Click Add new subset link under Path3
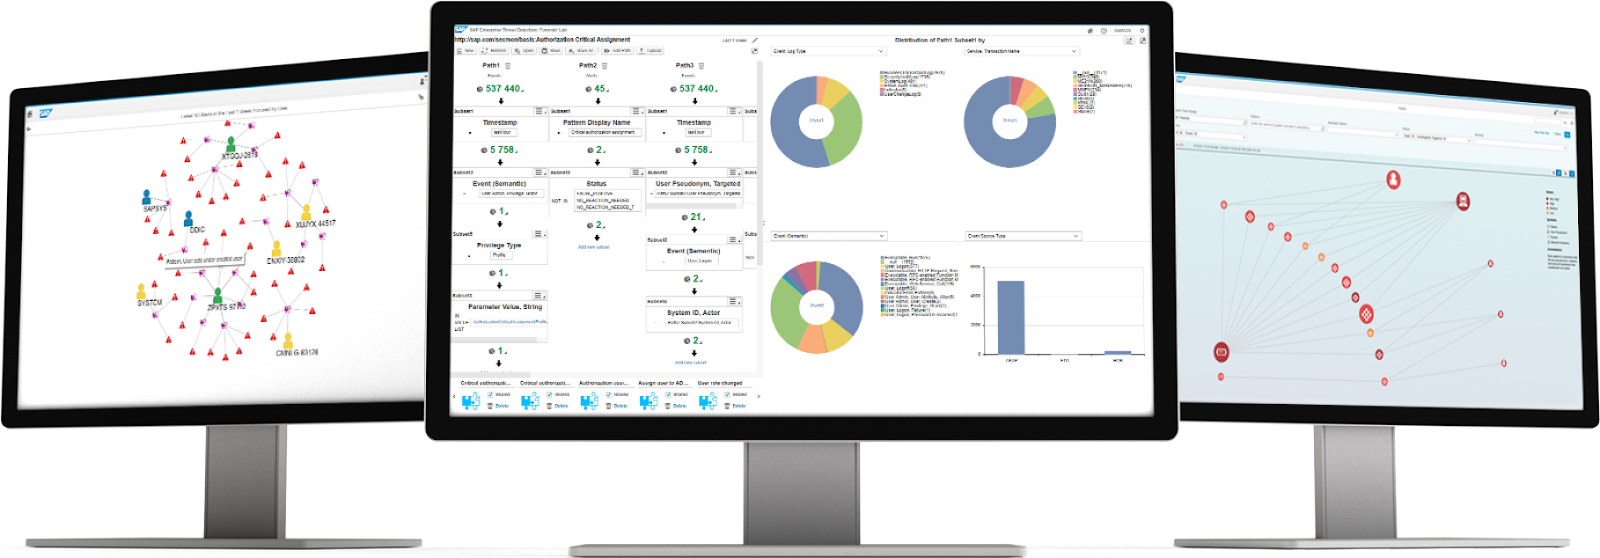Viewport: 1600px width, 558px height. (690, 362)
